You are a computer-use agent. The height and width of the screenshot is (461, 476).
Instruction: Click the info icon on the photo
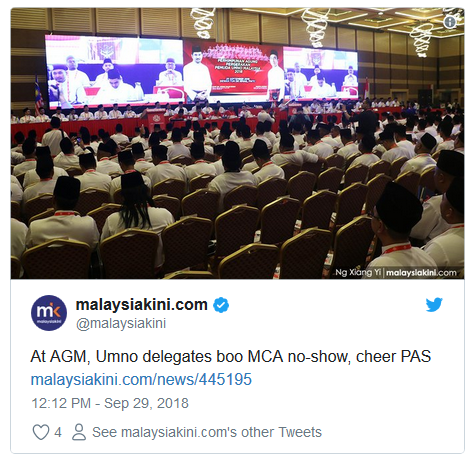point(450,22)
